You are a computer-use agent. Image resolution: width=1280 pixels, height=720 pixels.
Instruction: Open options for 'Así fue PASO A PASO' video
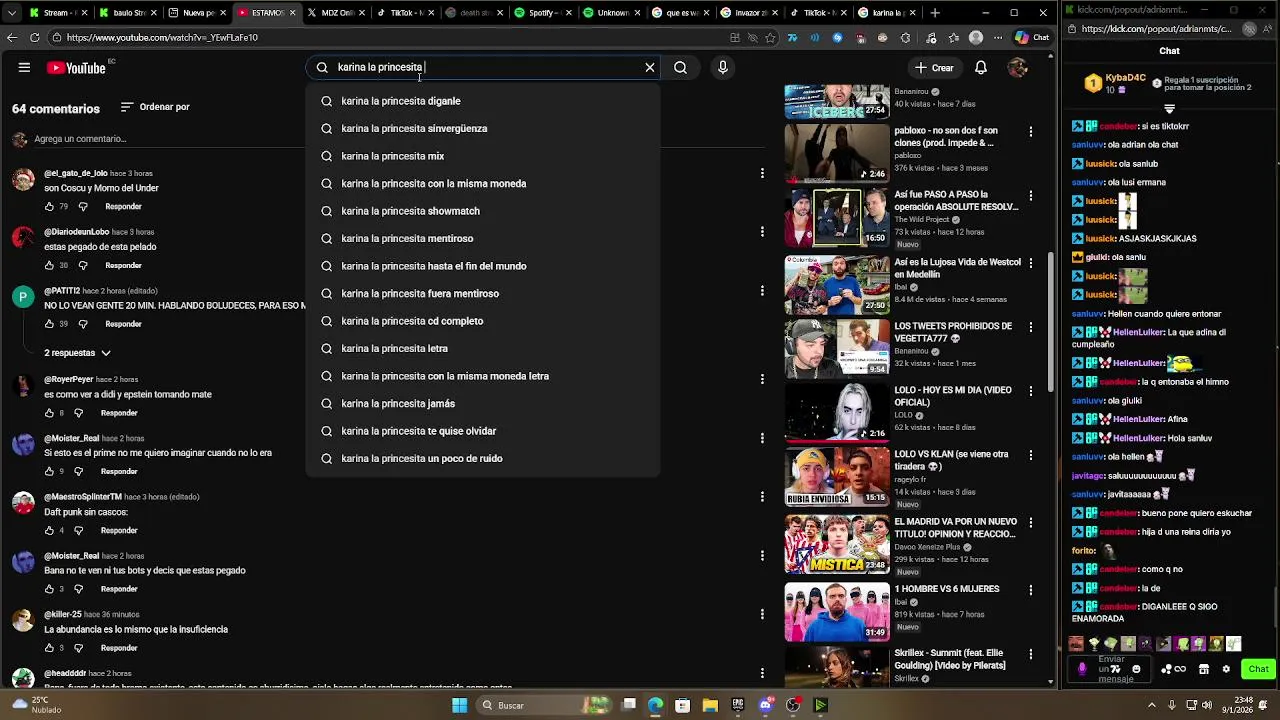click(1031, 195)
